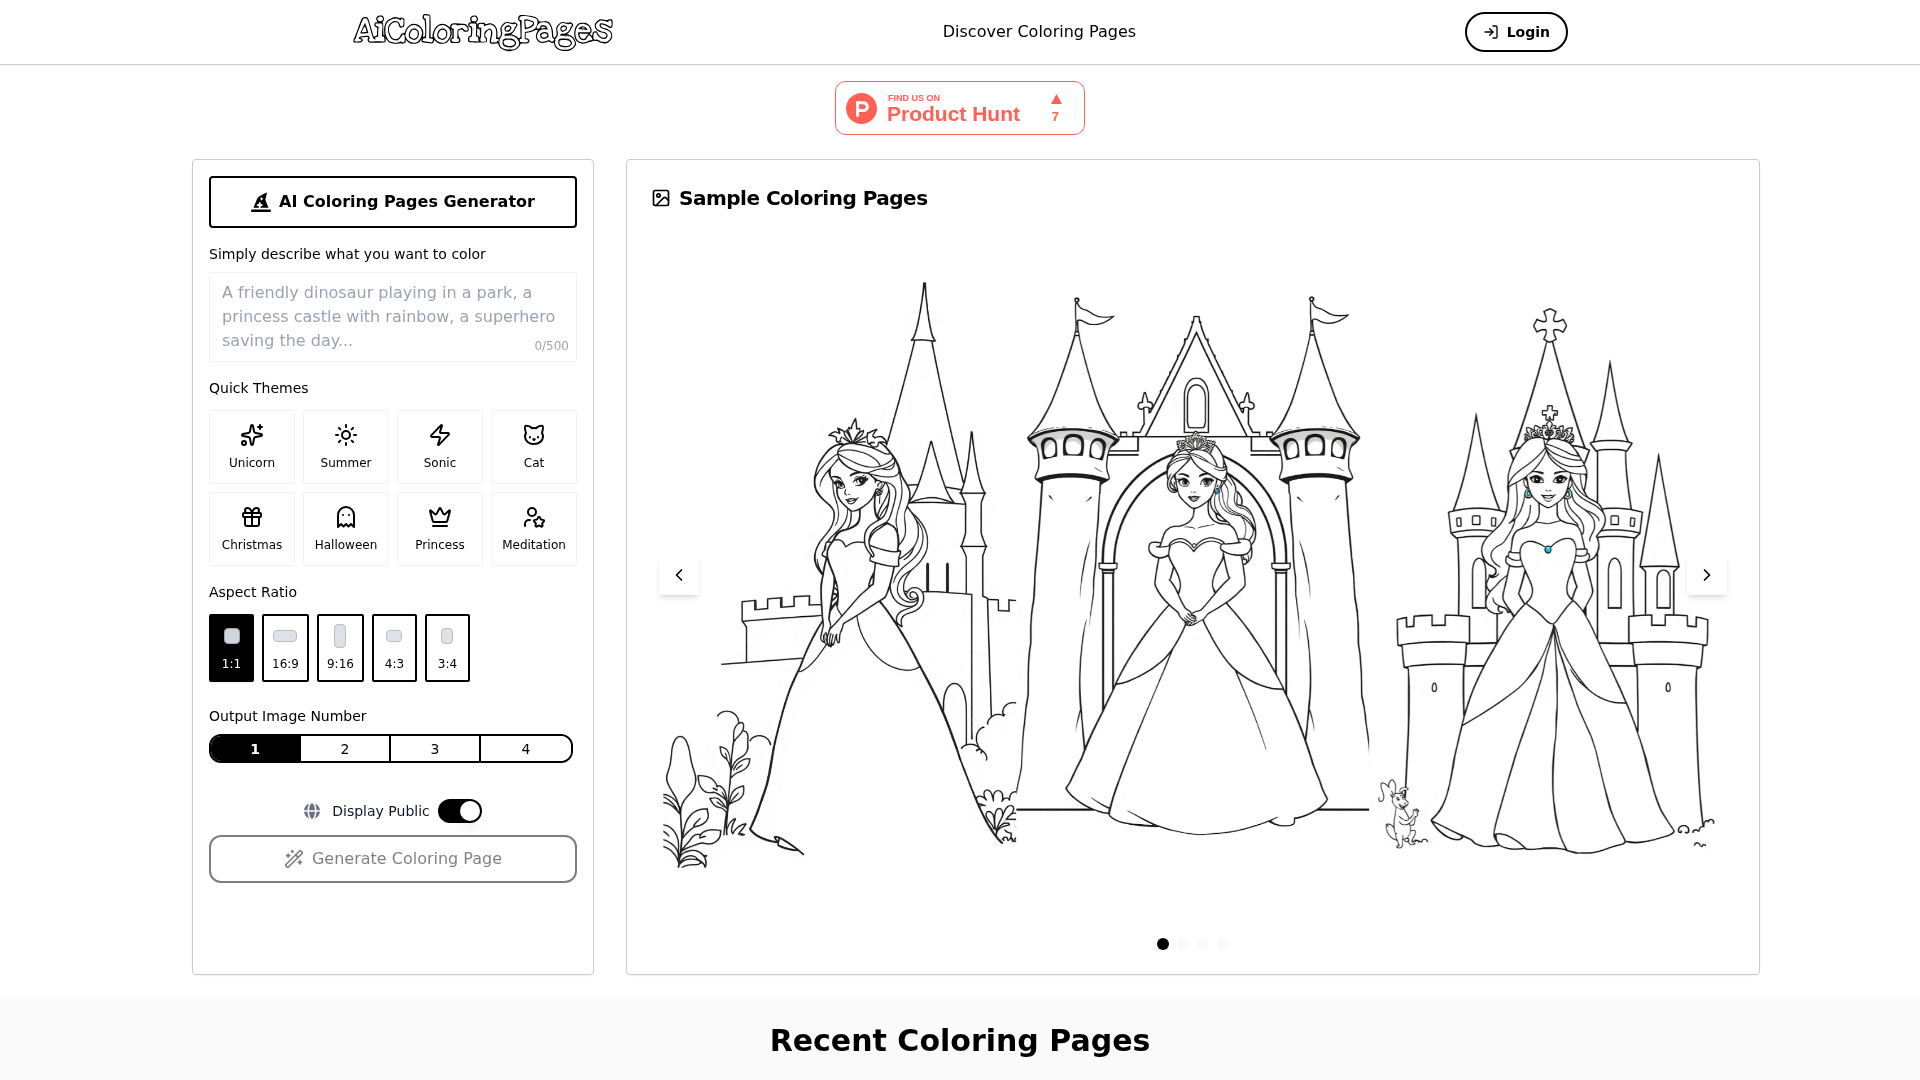Select the 9:16 aspect ratio

(x=340, y=648)
